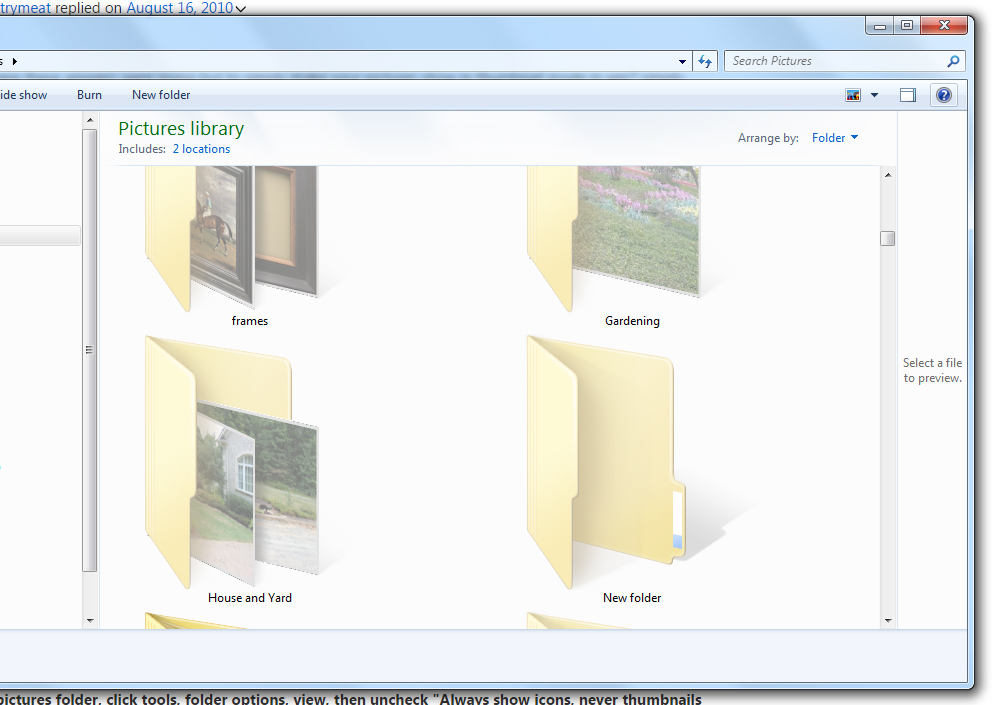Image resolution: width=1008 pixels, height=705 pixels.
Task: Open the frames folder
Action: coord(232,238)
